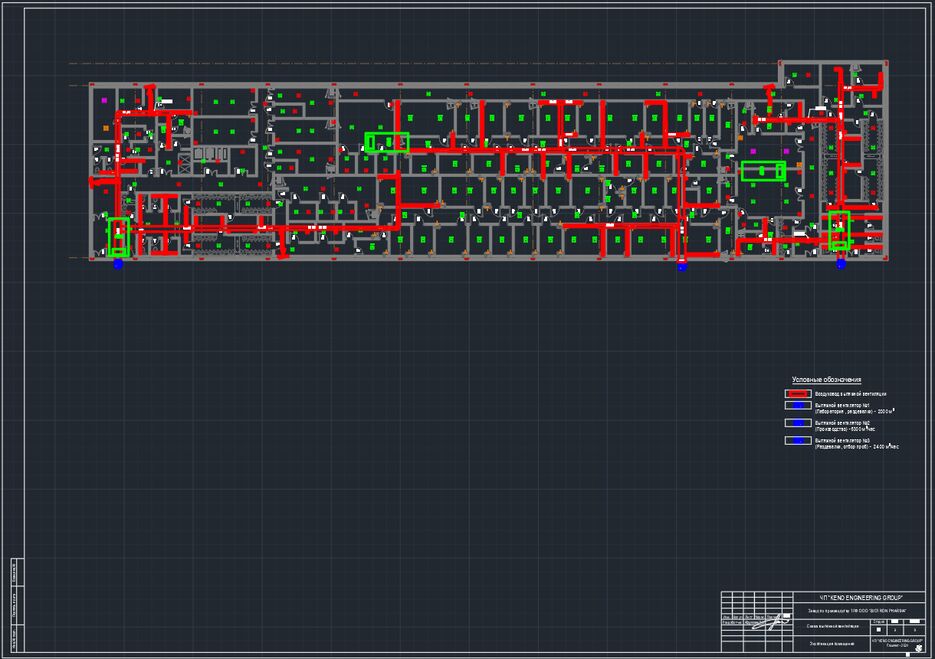Click the green rectangle in the upper-center plan
Screen dimensions: 935x659
pyautogui.click(x=386, y=142)
